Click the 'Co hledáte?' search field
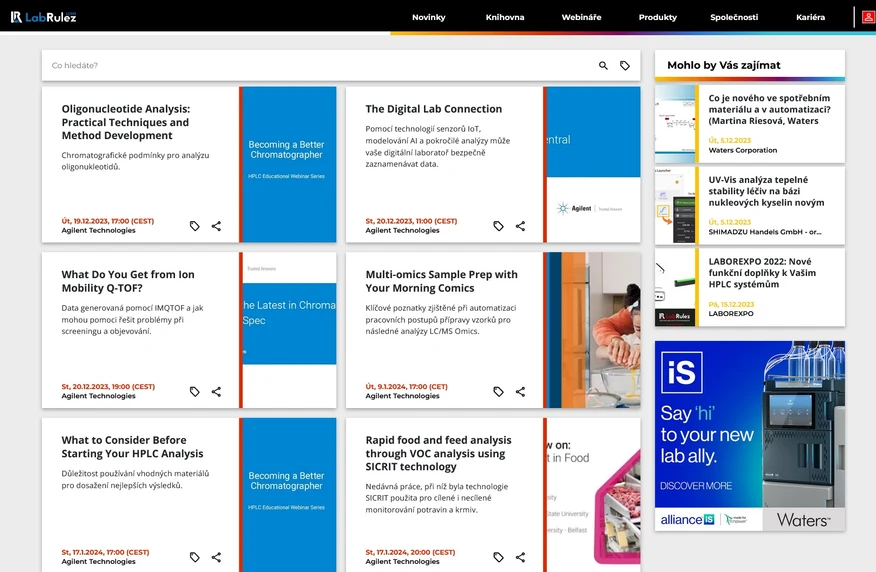876x572 pixels. 318,65
